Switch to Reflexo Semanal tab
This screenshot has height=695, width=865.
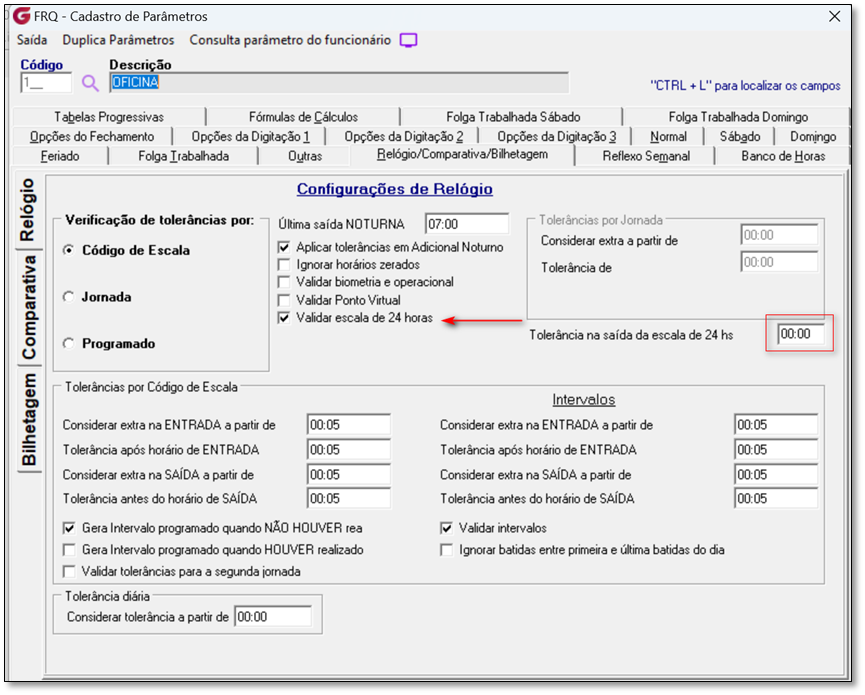coord(645,156)
